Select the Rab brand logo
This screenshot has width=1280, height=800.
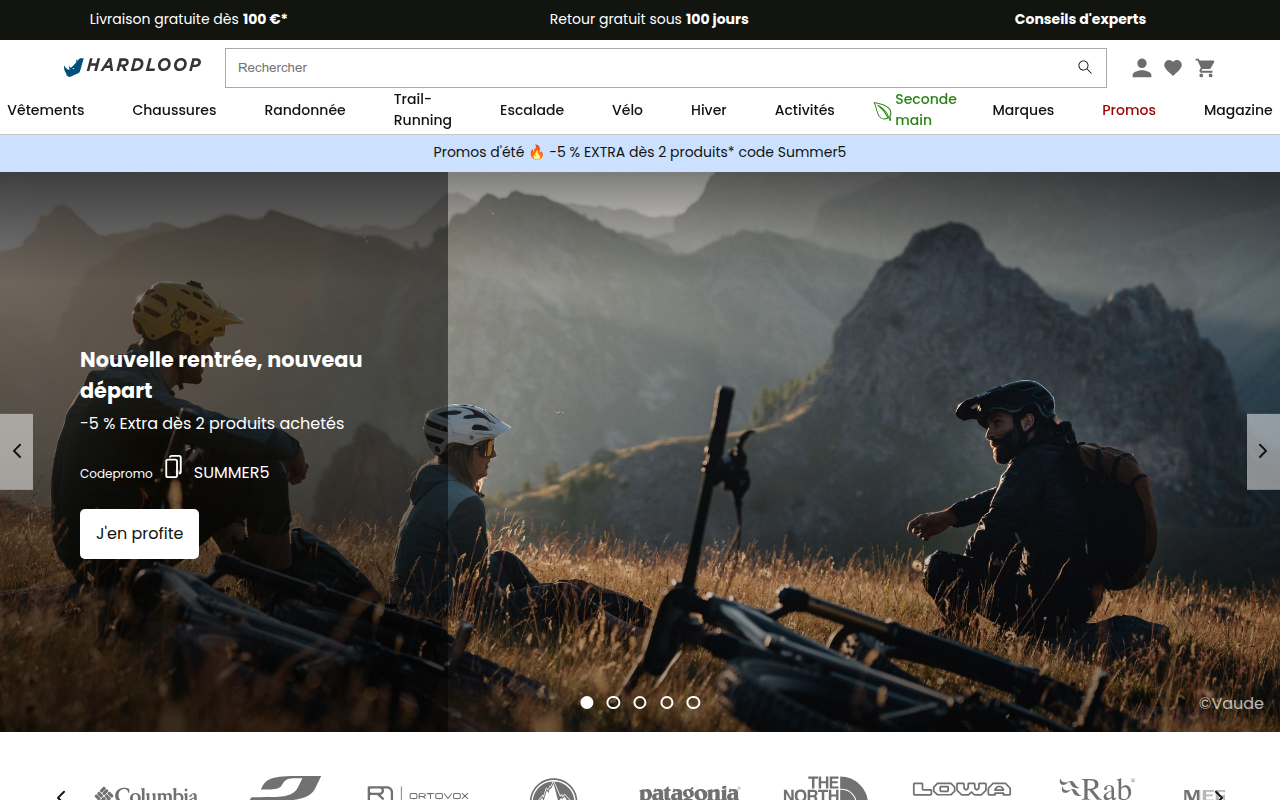[x=1097, y=789]
